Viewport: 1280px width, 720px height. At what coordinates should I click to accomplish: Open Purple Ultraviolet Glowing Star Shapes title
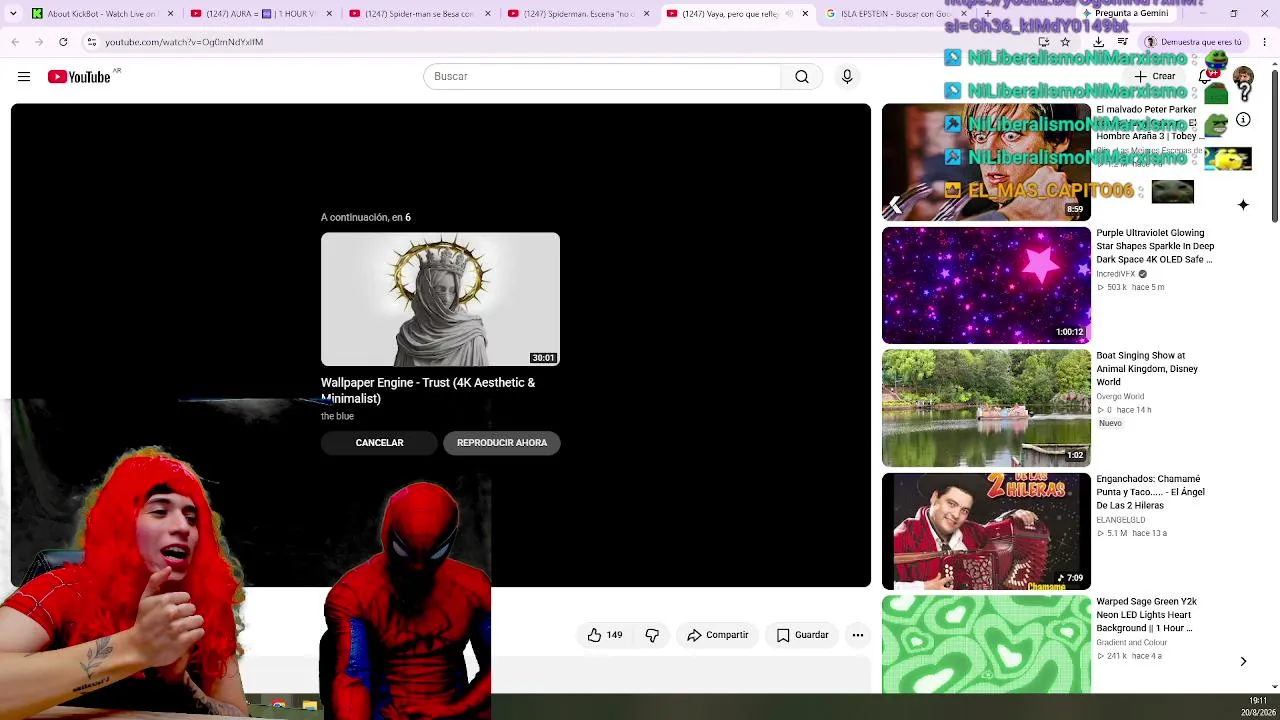pyautogui.click(x=1155, y=246)
